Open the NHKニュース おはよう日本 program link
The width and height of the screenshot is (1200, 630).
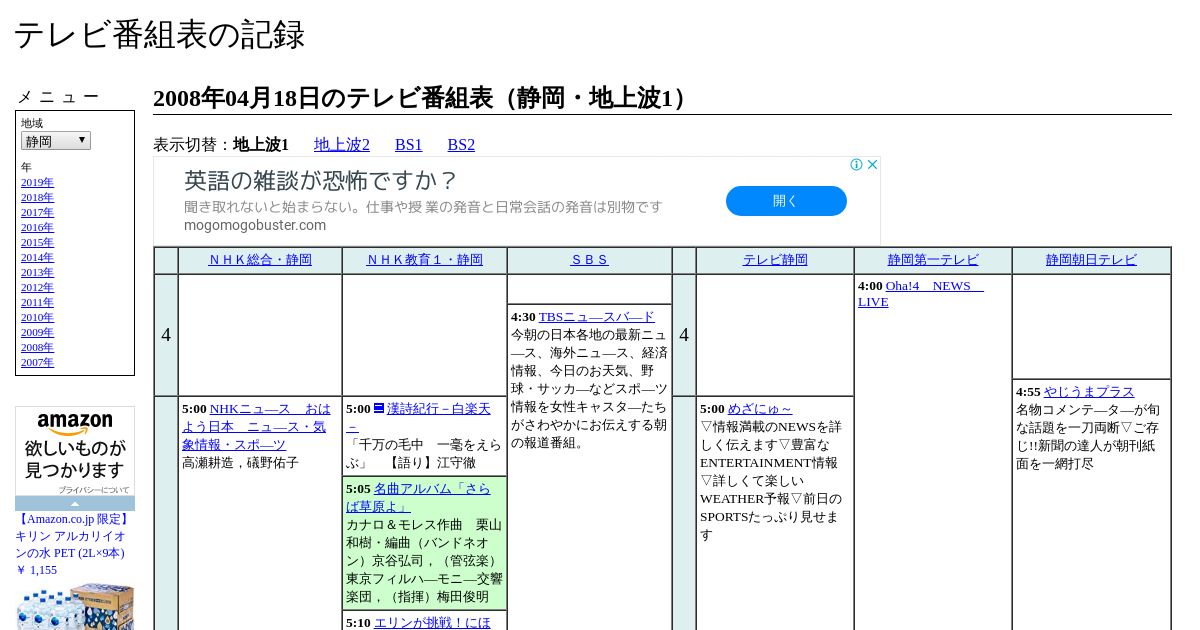click(256, 427)
